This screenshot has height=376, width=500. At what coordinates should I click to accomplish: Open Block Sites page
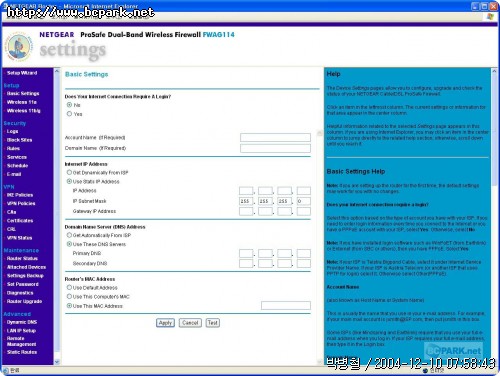pos(19,140)
